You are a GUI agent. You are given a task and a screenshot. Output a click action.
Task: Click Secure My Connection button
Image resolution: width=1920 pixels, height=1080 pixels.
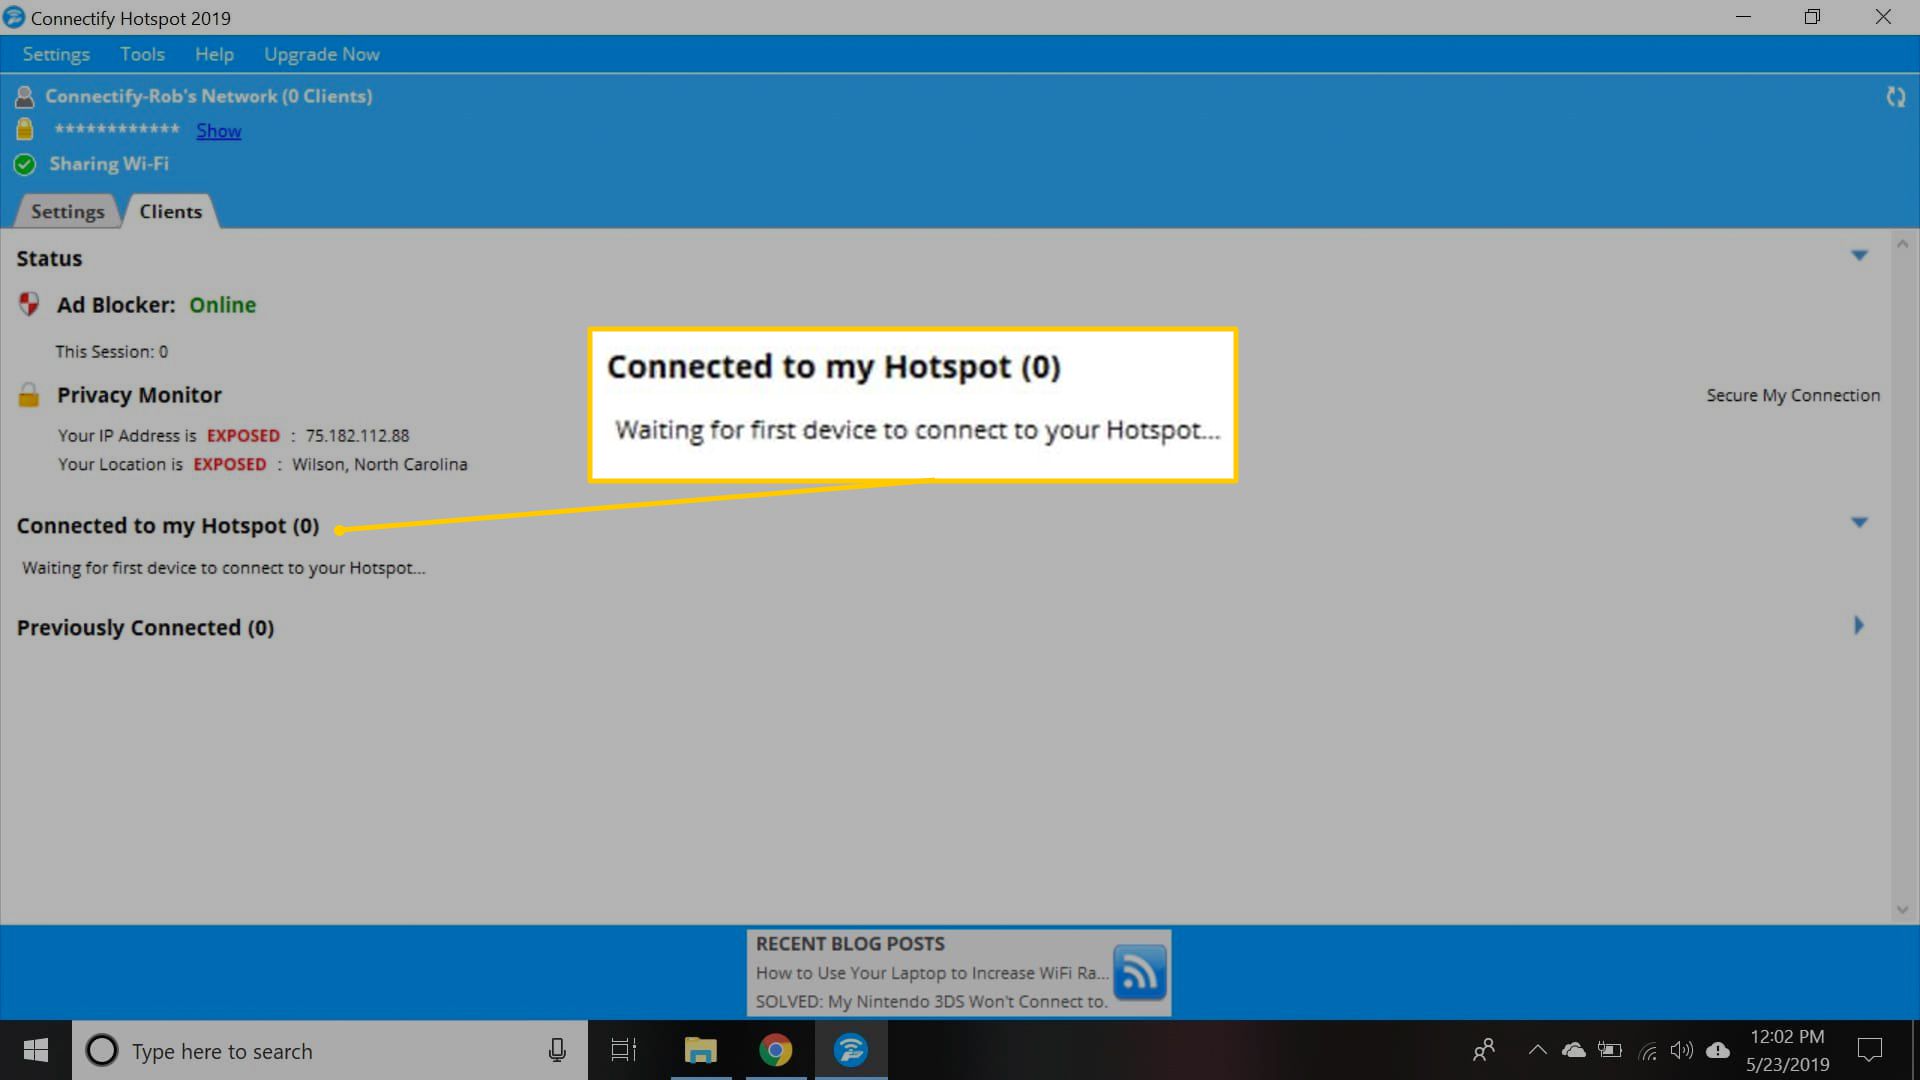[1792, 394]
